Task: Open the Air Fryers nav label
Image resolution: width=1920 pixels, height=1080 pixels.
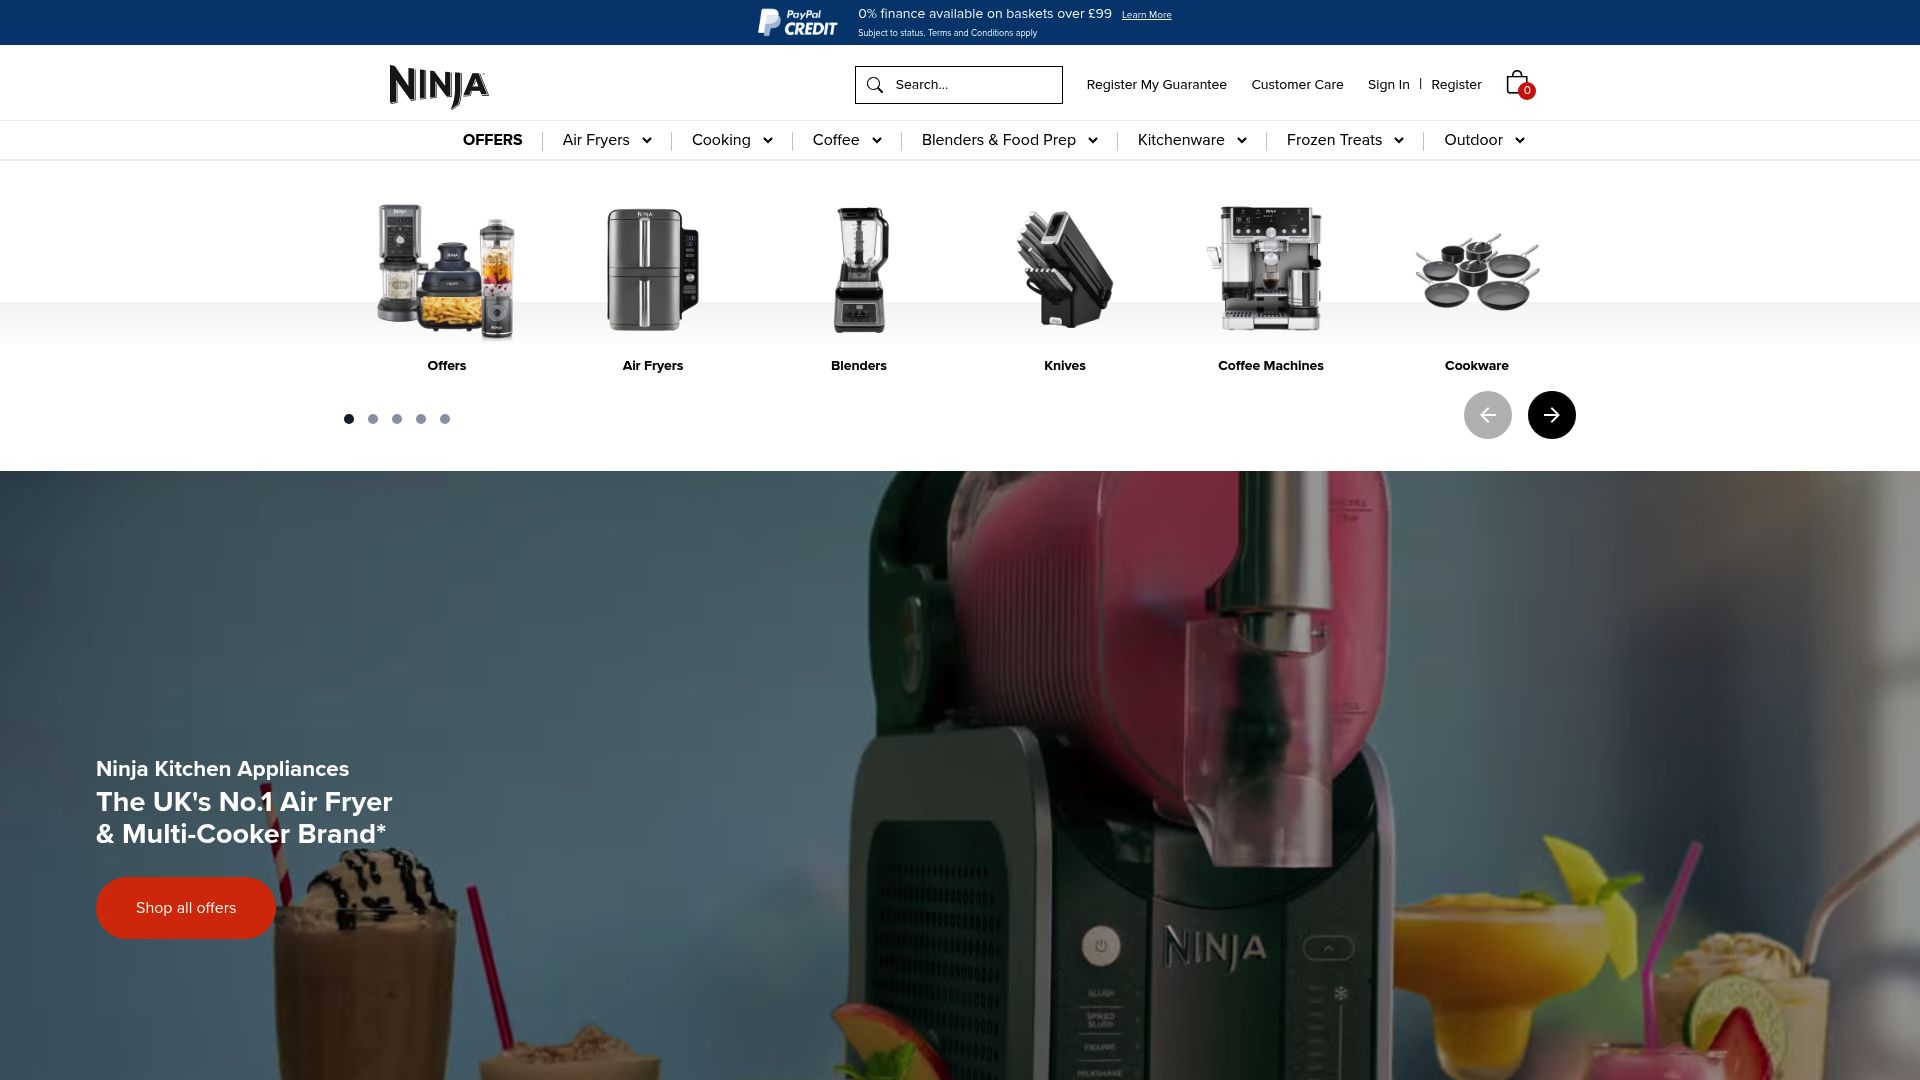Action: coord(596,140)
